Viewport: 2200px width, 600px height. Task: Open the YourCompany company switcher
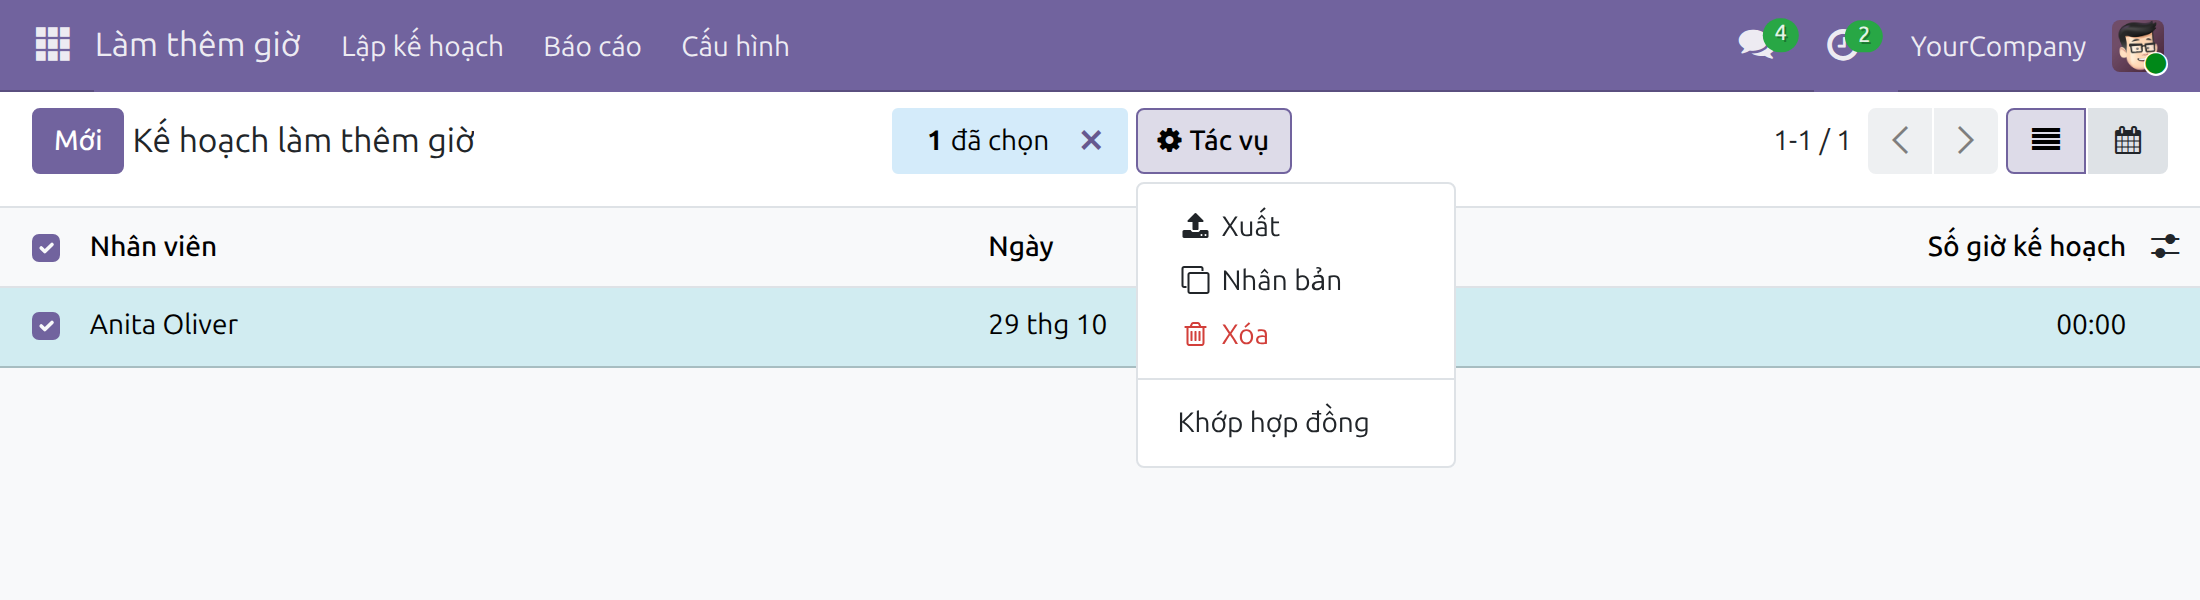tap(1998, 46)
